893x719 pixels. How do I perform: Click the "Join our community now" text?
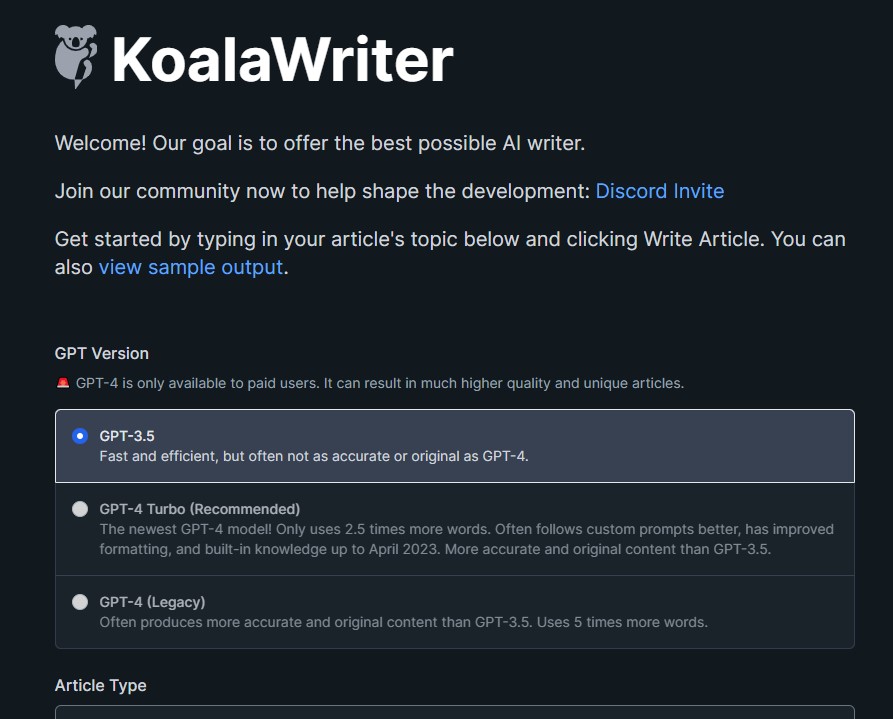[x=322, y=191]
